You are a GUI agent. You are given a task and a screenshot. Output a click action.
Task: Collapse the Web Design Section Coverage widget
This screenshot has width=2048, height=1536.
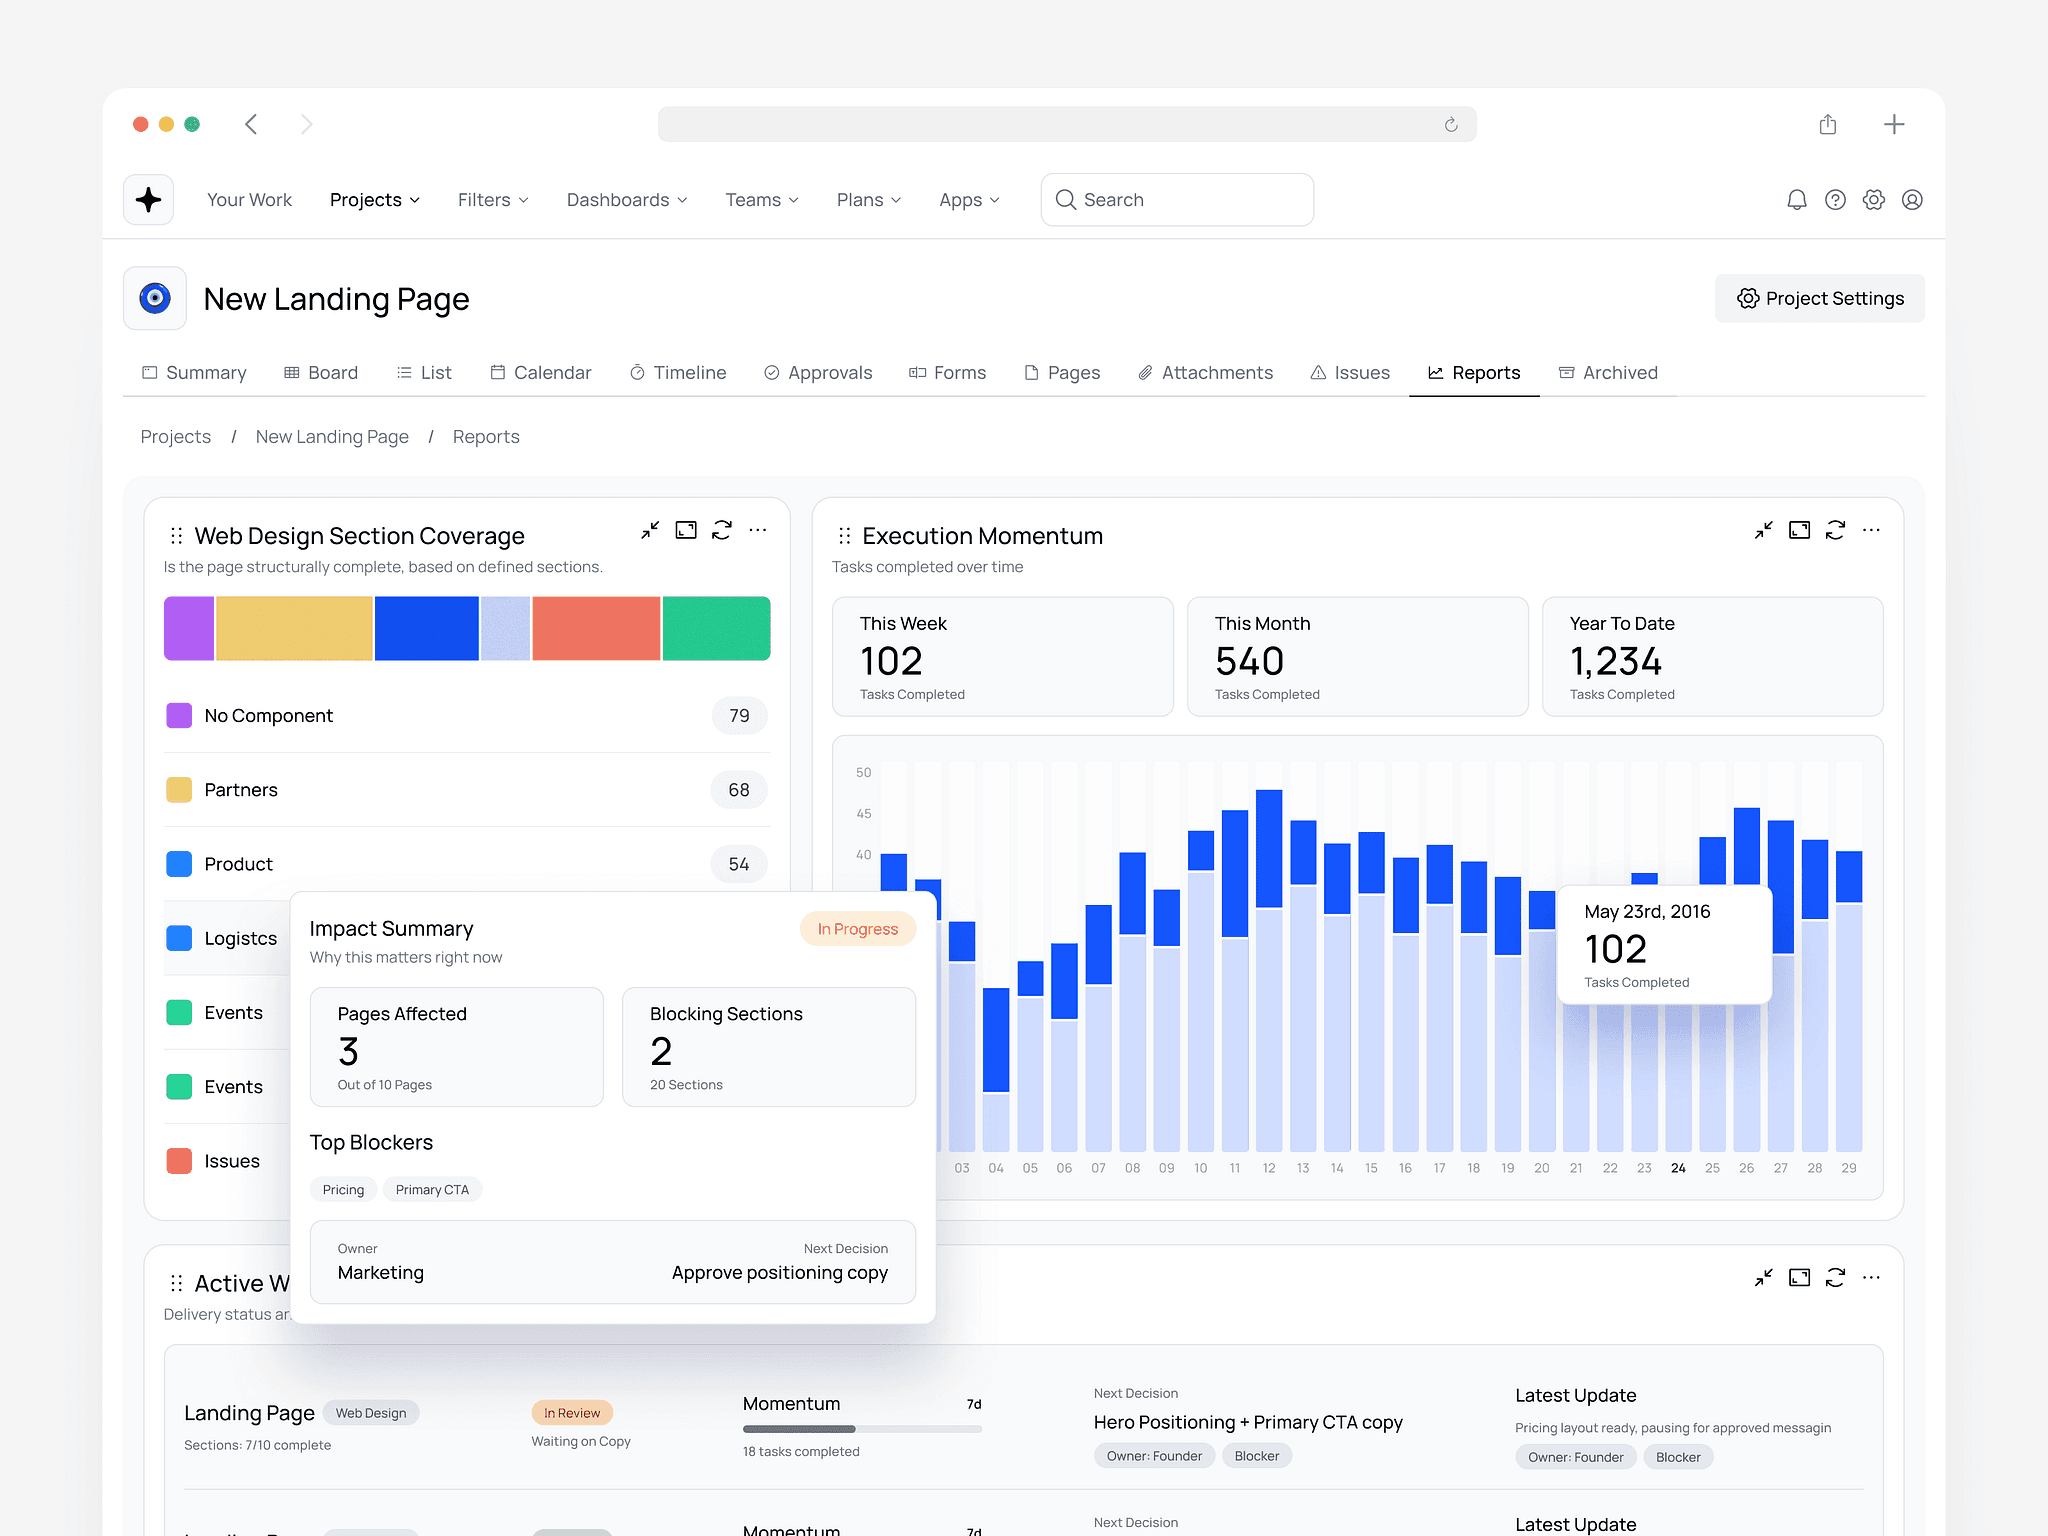[650, 530]
